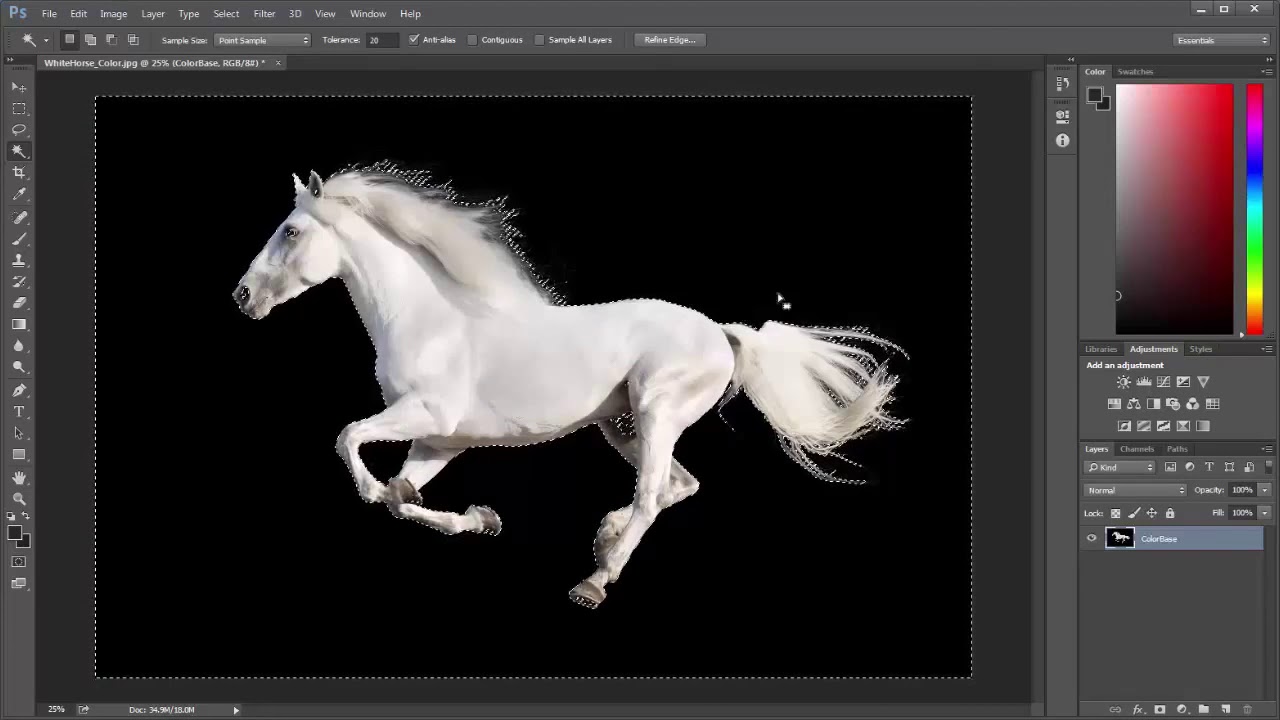Open the Kind filter dropdown

1120,467
